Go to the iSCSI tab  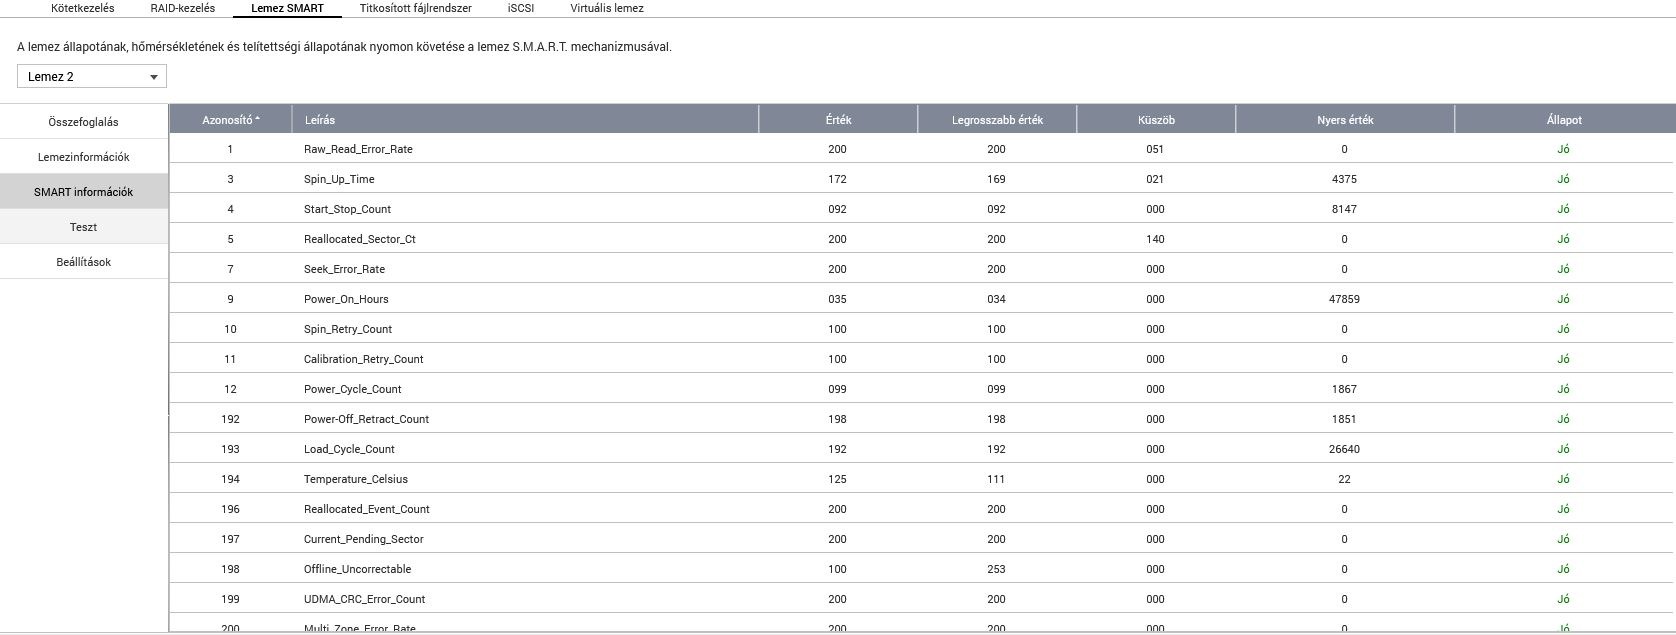tap(521, 8)
